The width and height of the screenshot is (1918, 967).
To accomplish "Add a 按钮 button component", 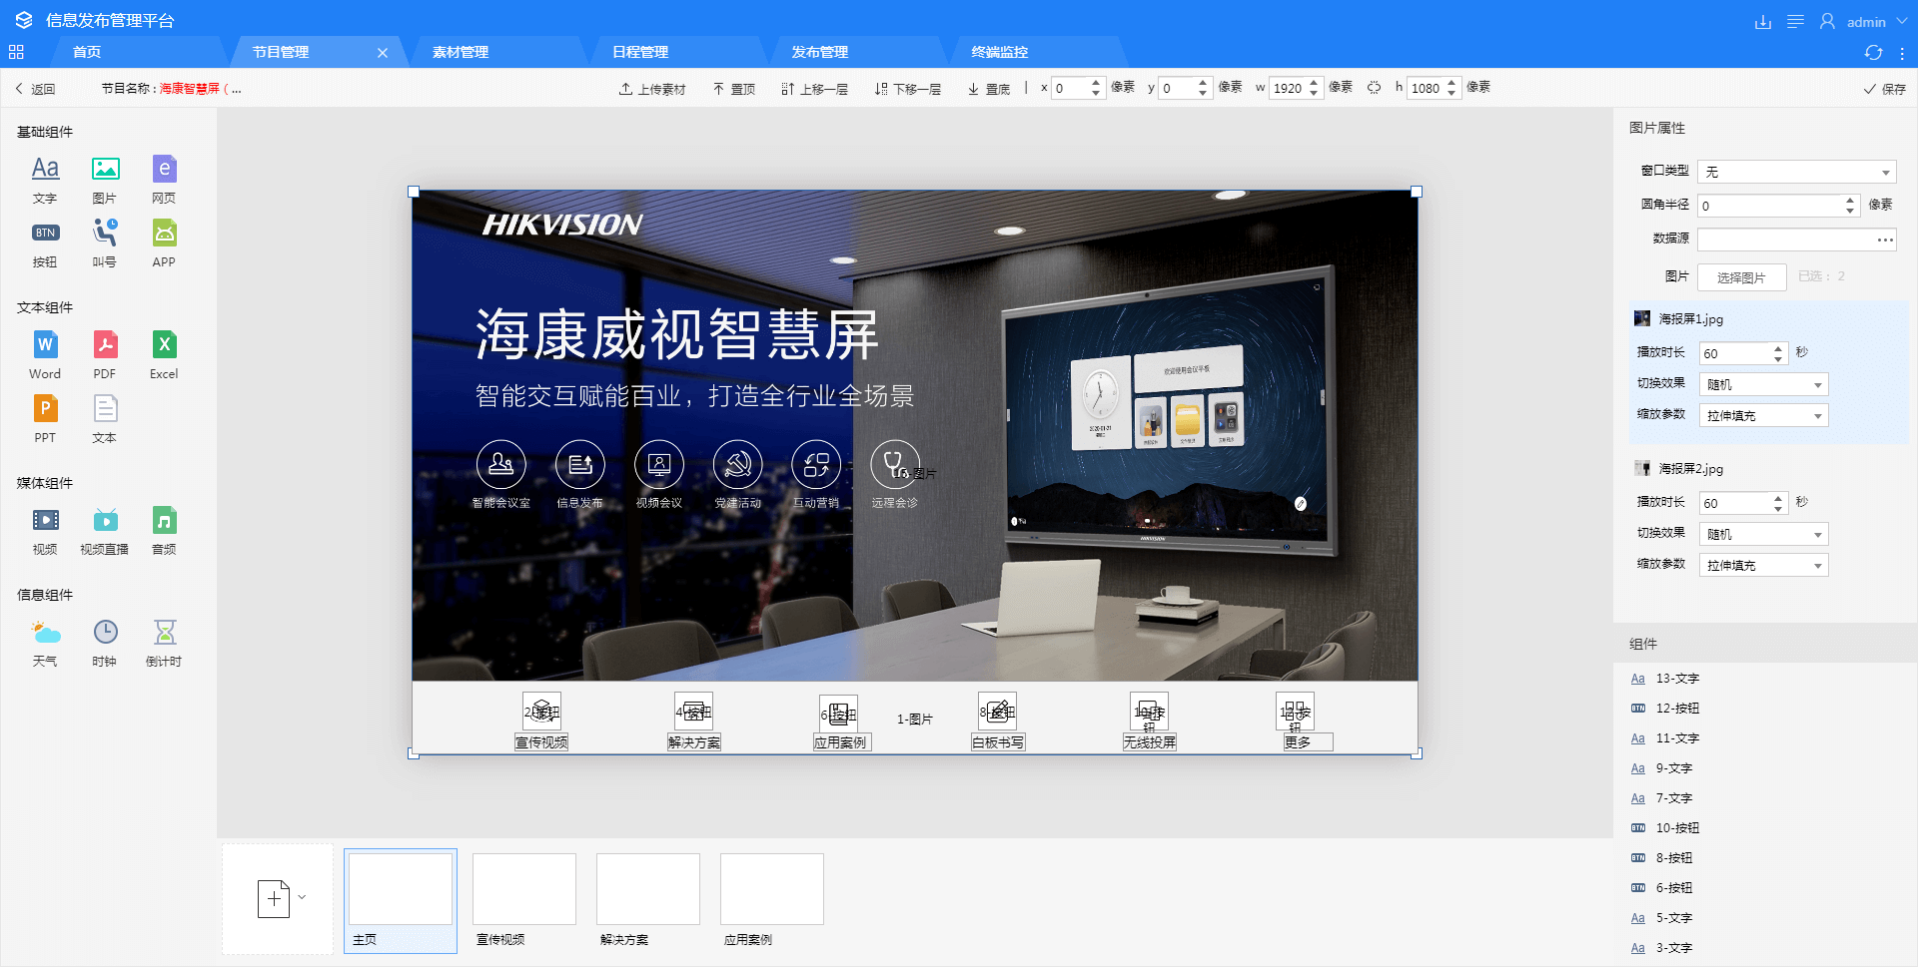I will pos(45,244).
